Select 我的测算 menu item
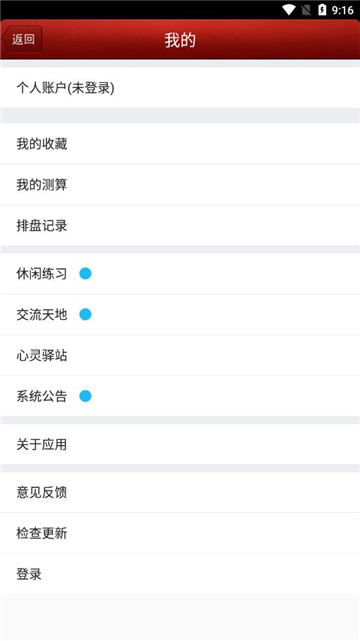The height and width of the screenshot is (641, 360). (180, 185)
